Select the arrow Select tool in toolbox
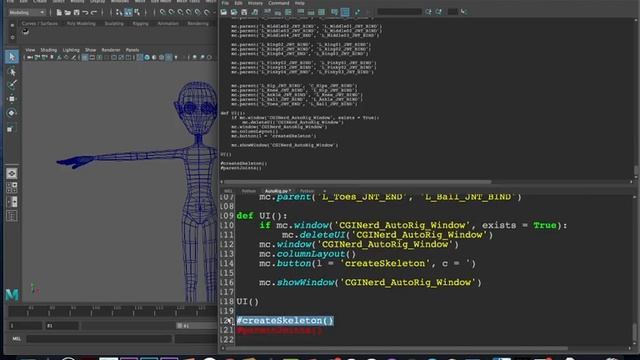The width and height of the screenshot is (640, 360). coord(12,57)
